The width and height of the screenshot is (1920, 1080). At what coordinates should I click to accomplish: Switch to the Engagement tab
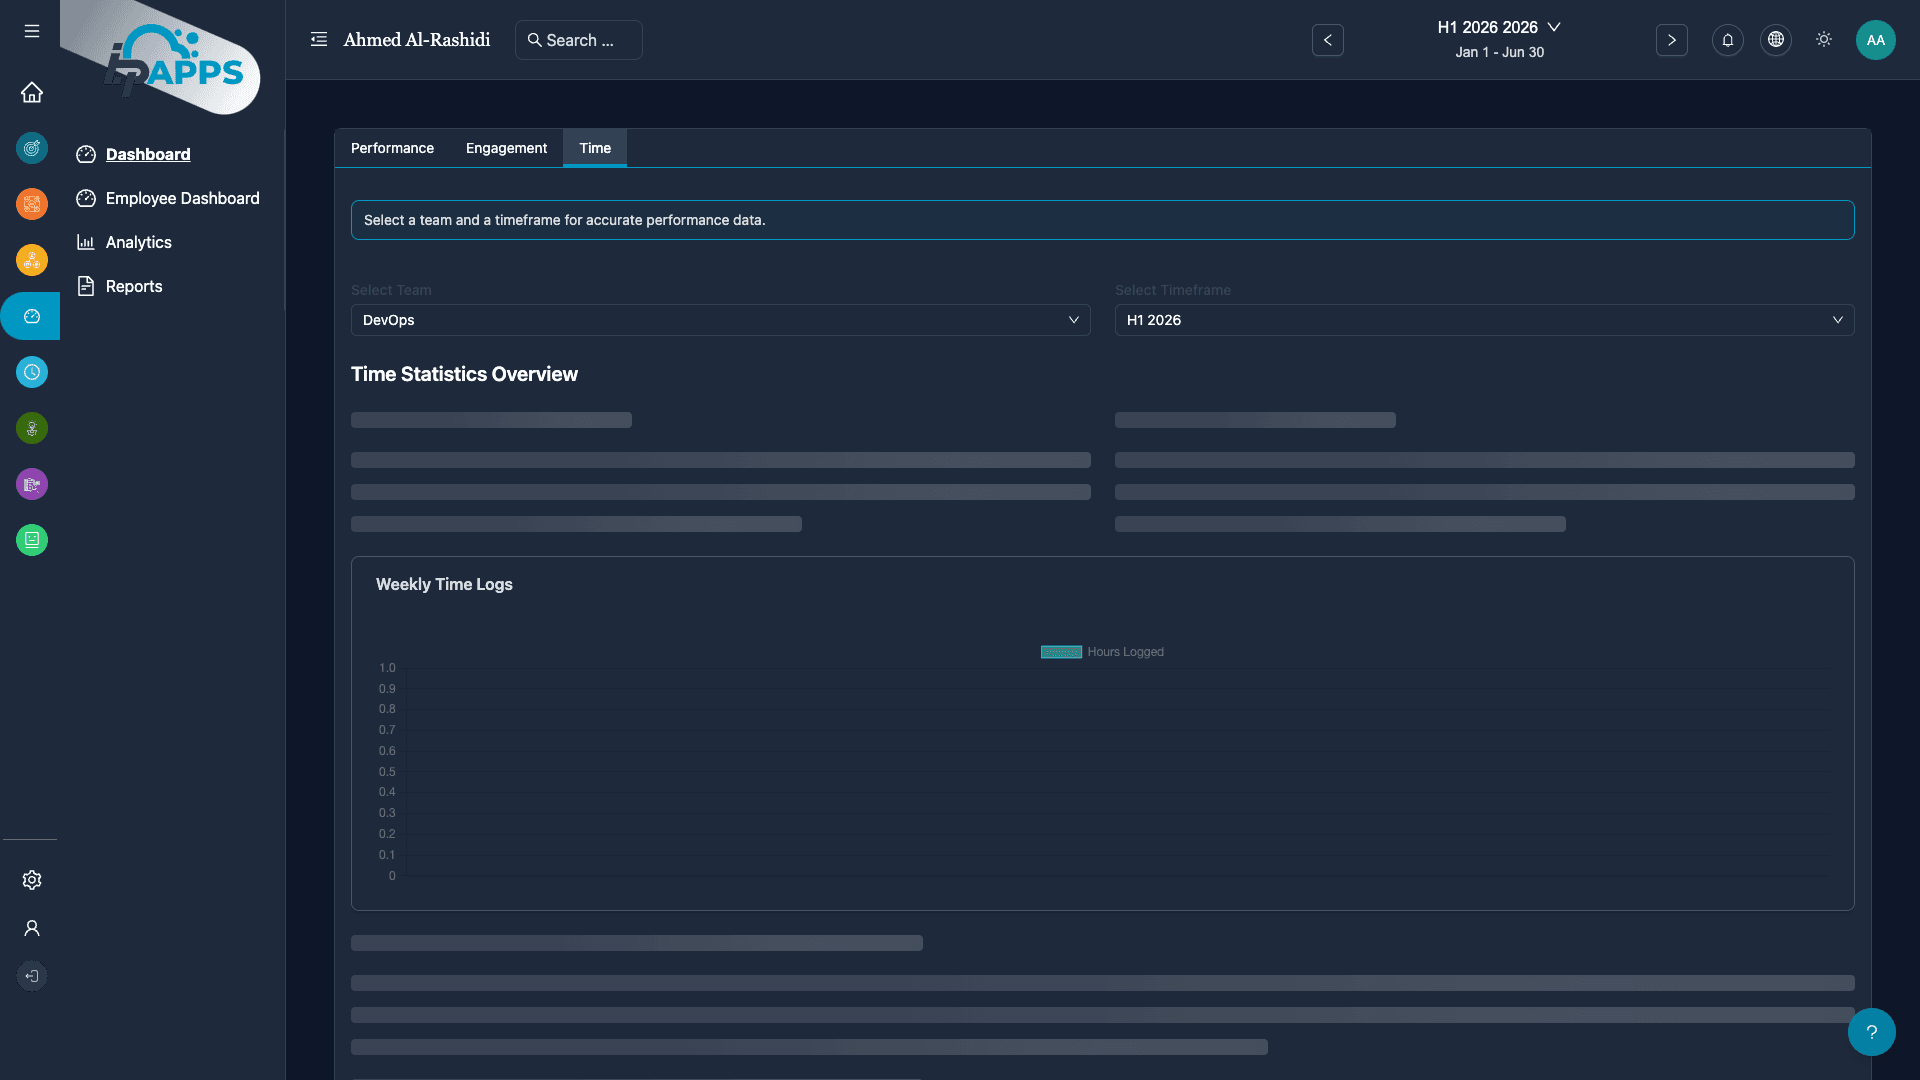[x=506, y=147]
